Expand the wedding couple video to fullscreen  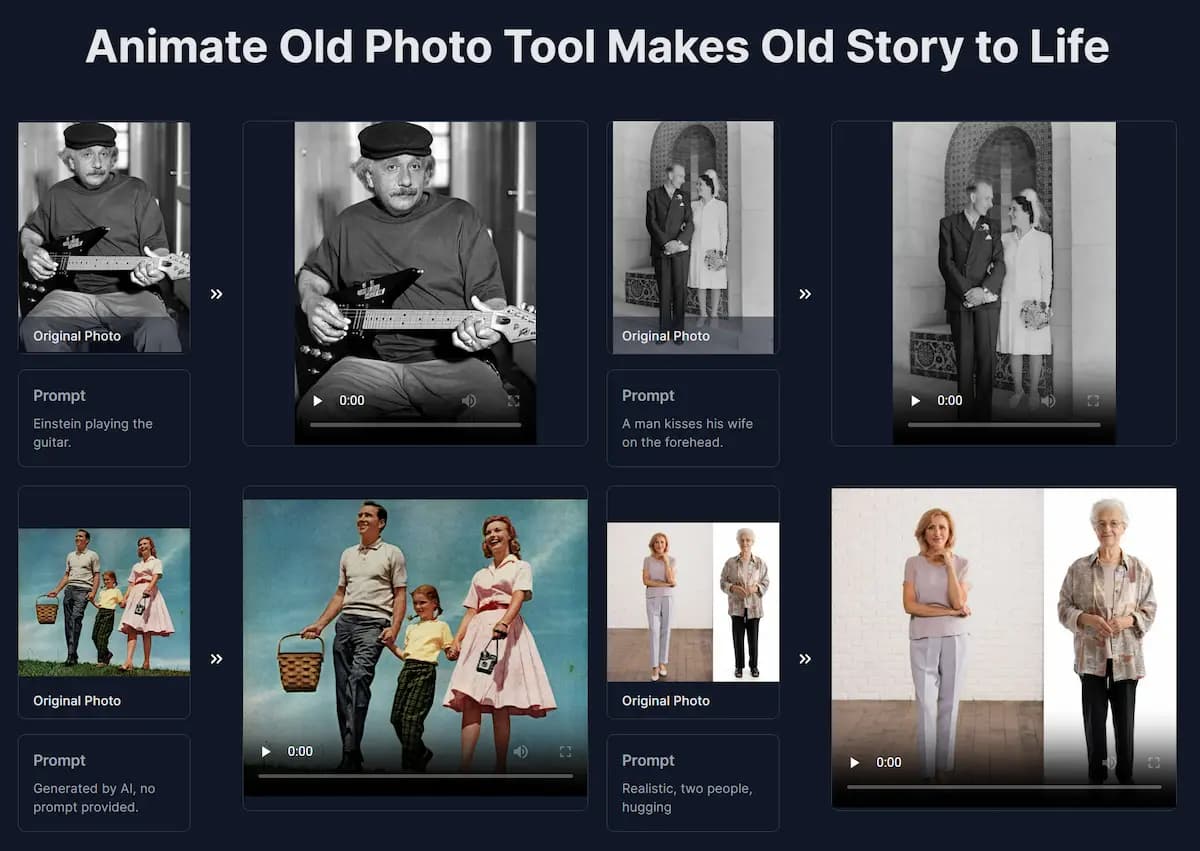pos(1093,399)
